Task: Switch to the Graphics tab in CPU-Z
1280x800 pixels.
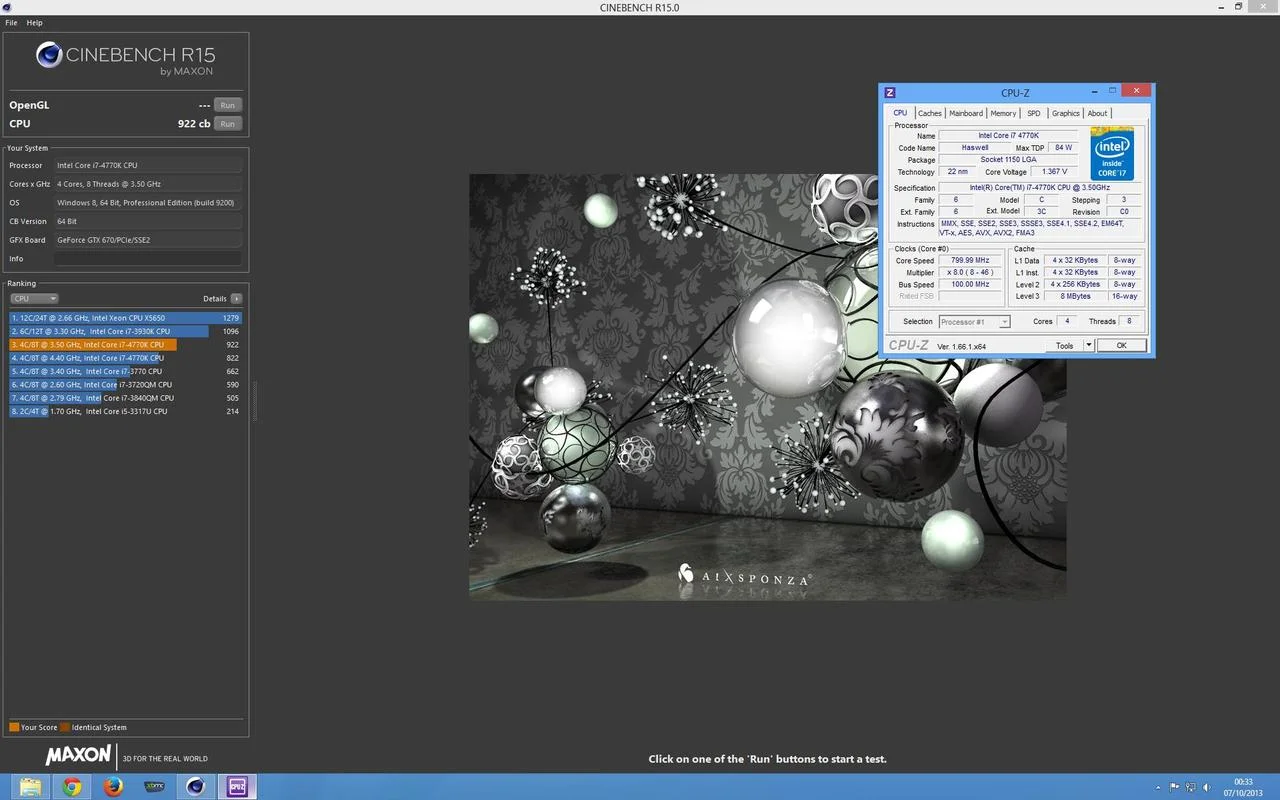Action: (x=1066, y=113)
